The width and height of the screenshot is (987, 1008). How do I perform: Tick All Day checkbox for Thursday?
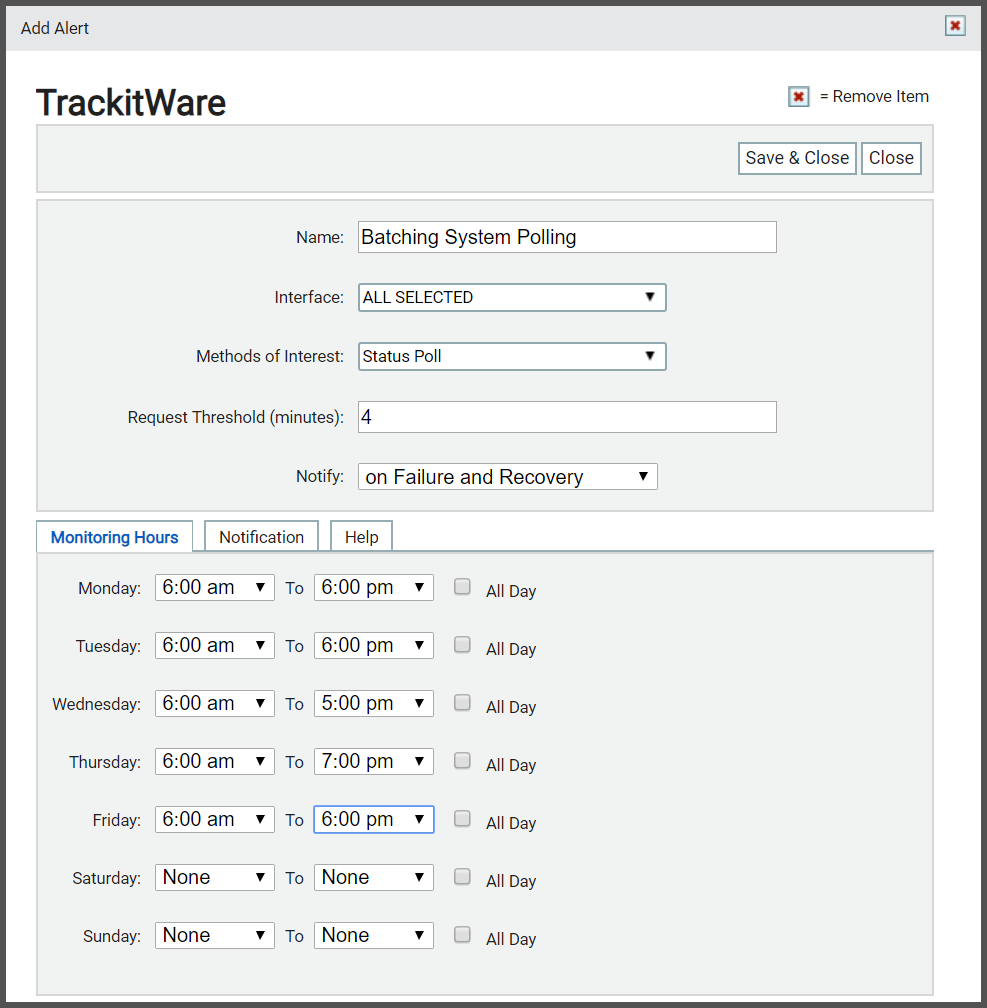[462, 760]
